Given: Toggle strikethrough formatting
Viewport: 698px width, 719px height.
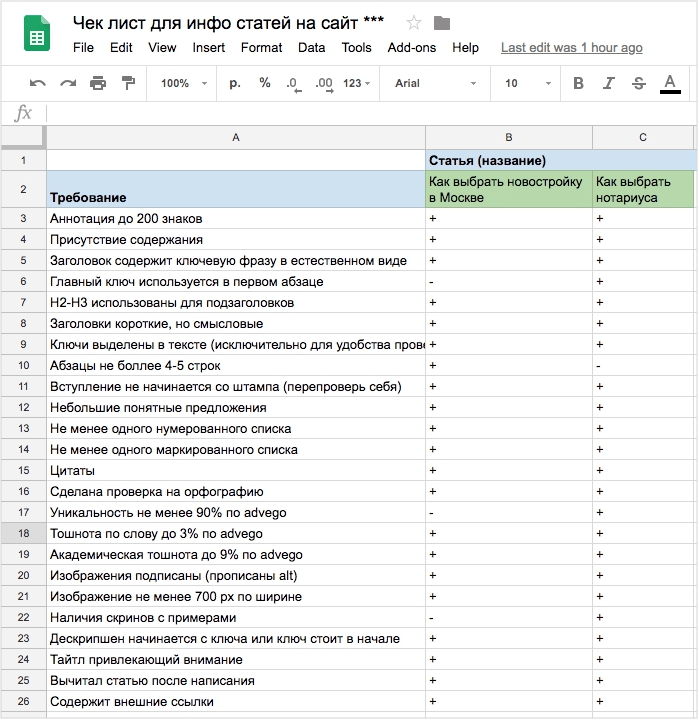Looking at the screenshot, I should 639,83.
